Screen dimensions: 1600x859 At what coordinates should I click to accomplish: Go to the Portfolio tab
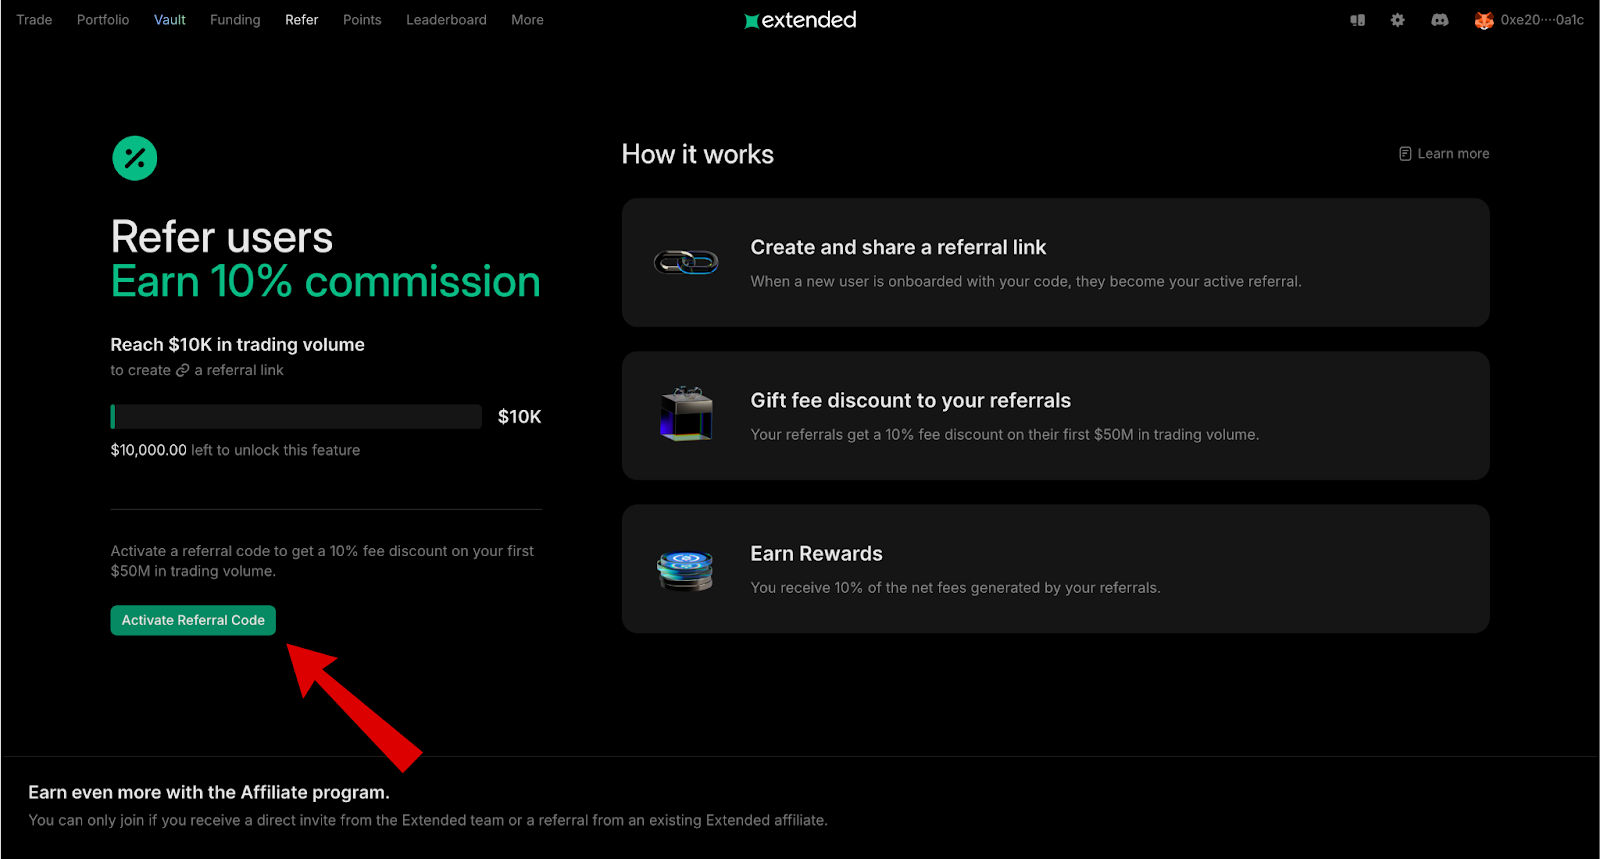click(x=103, y=20)
